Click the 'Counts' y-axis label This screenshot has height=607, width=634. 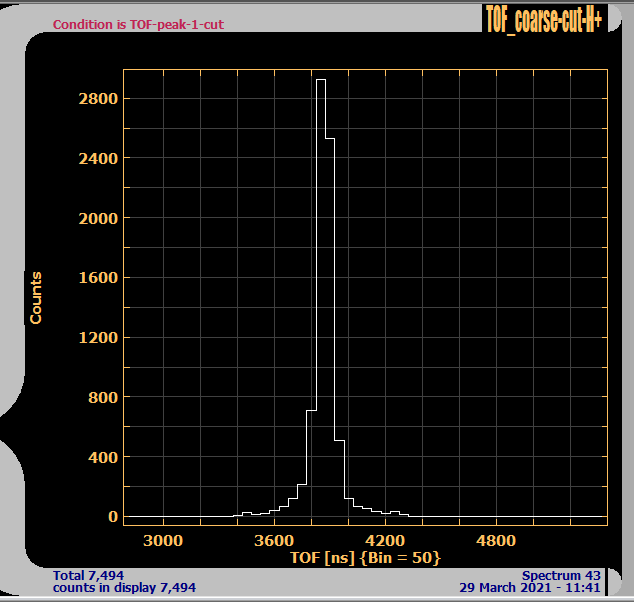pyautogui.click(x=36, y=298)
